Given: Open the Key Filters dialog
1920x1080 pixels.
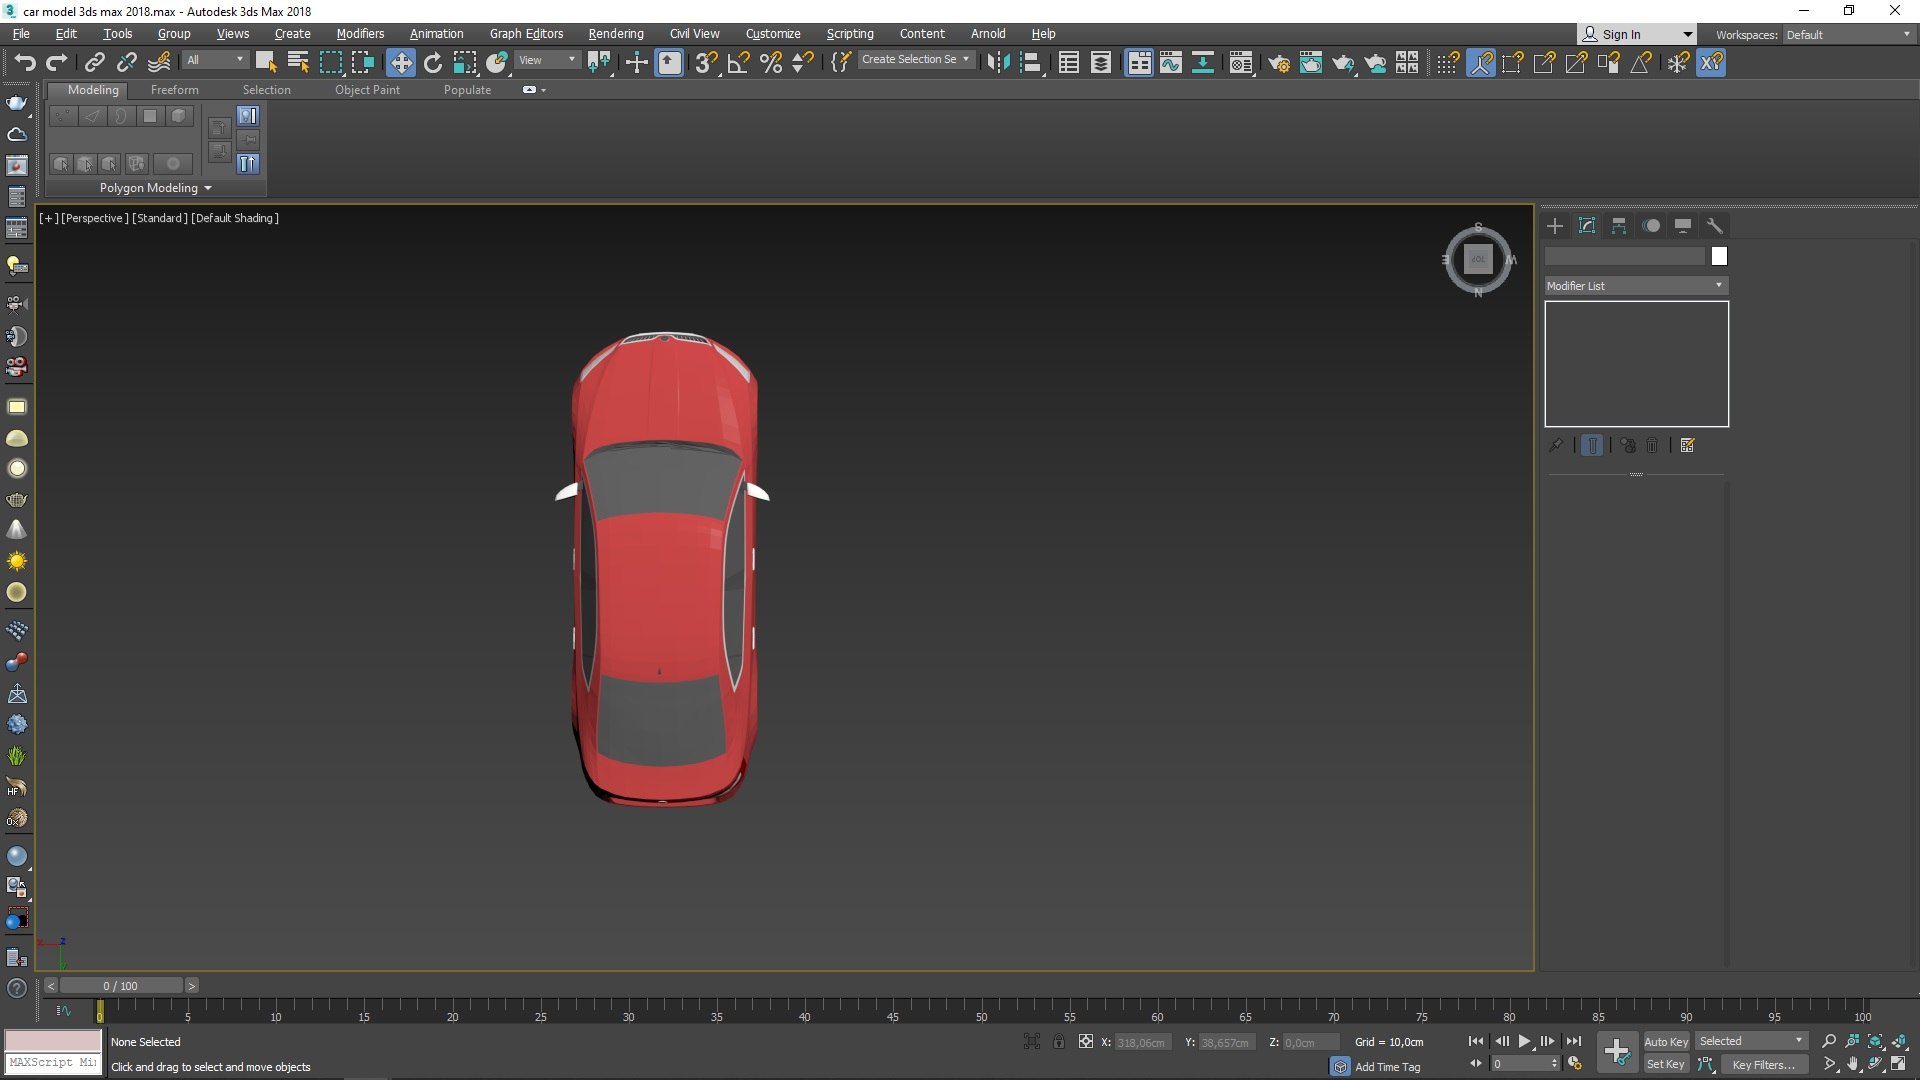Looking at the screenshot, I should point(1763,1065).
